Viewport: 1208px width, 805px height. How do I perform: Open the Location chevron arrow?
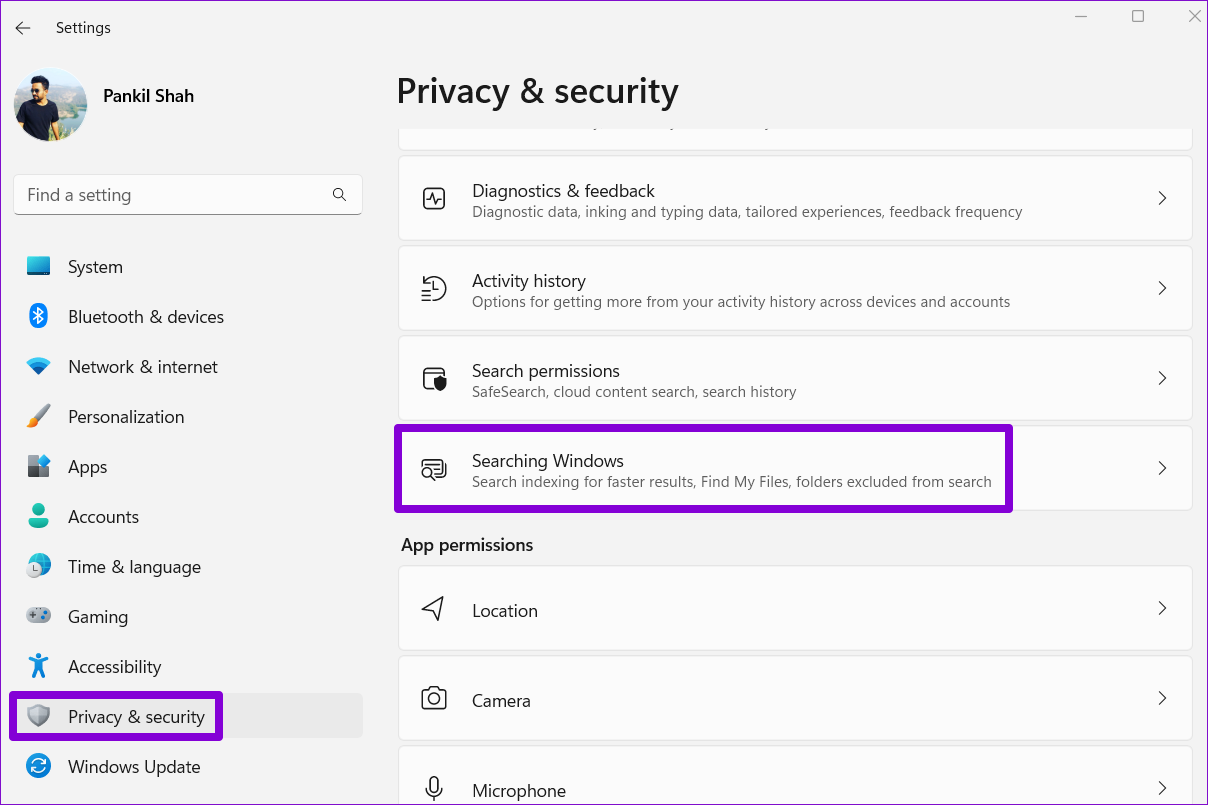pos(1162,608)
